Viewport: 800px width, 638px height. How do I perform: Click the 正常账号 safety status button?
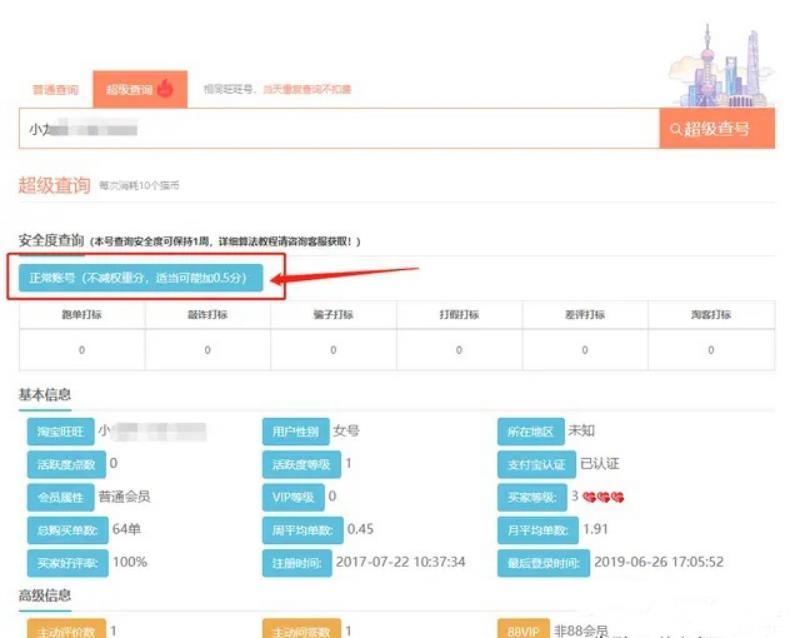pyautogui.click(x=139, y=277)
